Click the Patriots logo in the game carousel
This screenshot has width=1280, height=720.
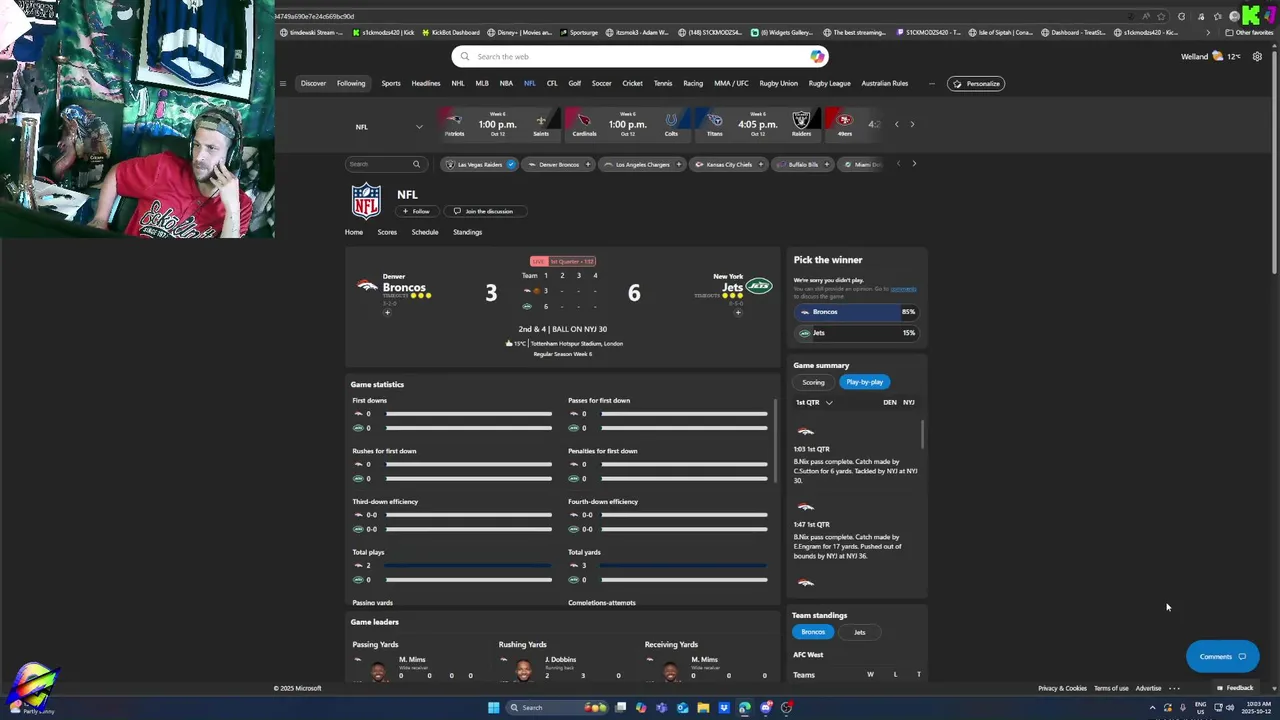click(x=454, y=121)
